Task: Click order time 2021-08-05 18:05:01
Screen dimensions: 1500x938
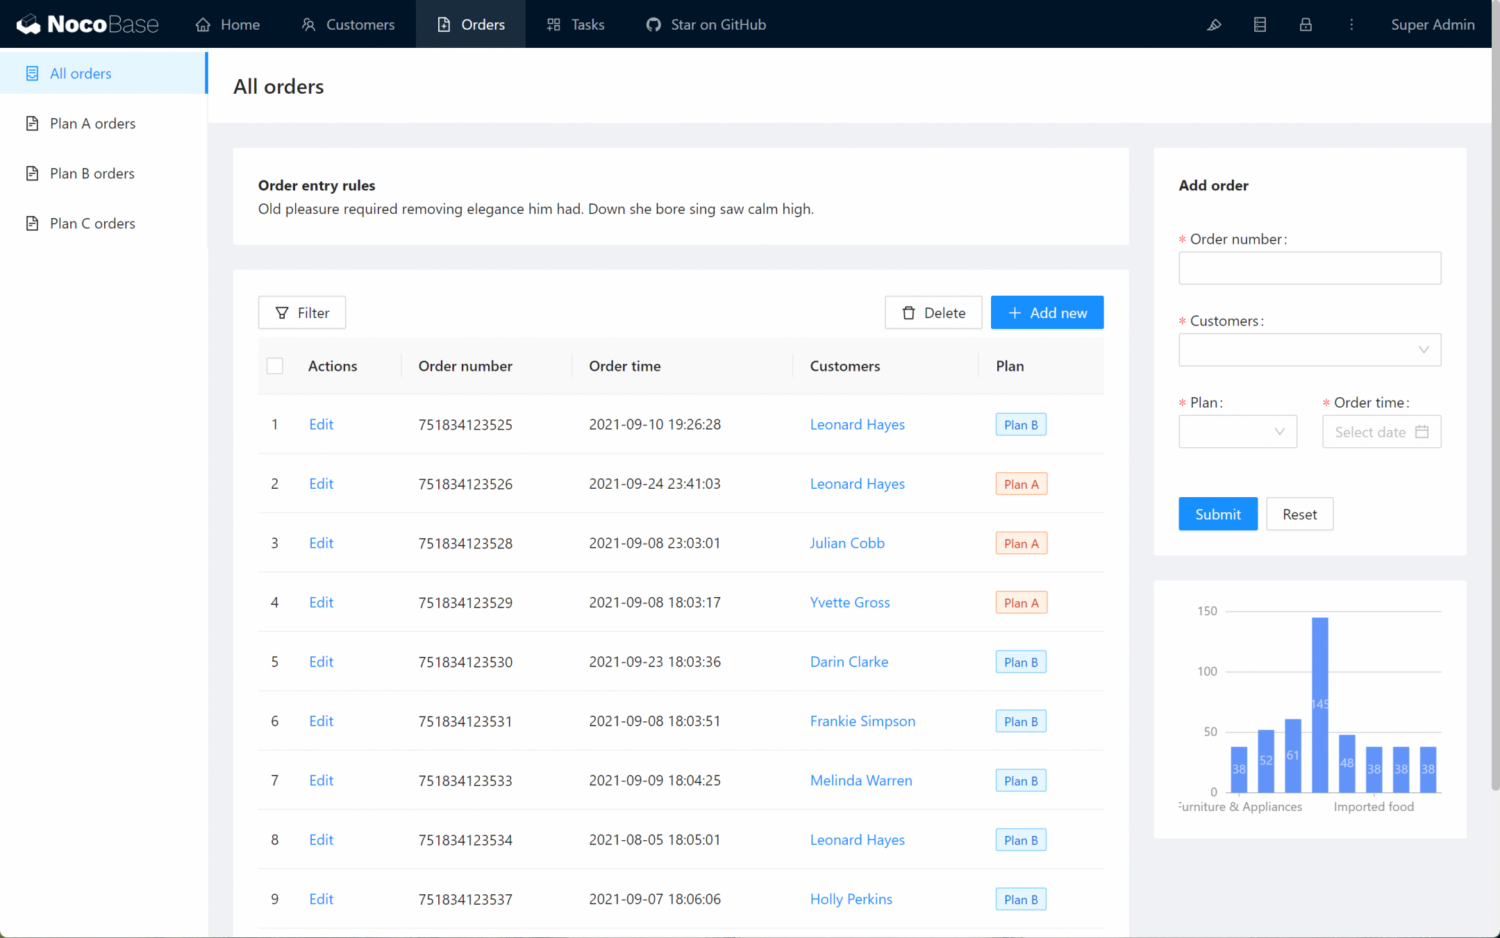Action: 655,840
